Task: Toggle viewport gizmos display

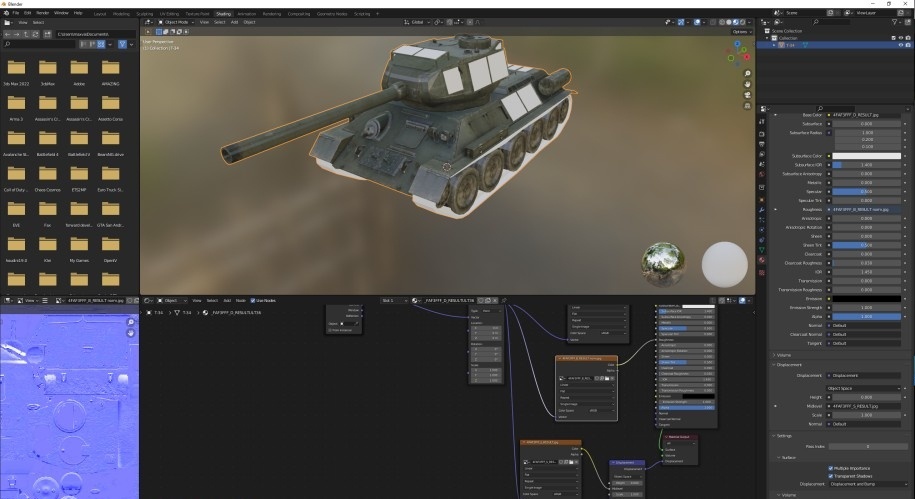Action: tap(681, 22)
